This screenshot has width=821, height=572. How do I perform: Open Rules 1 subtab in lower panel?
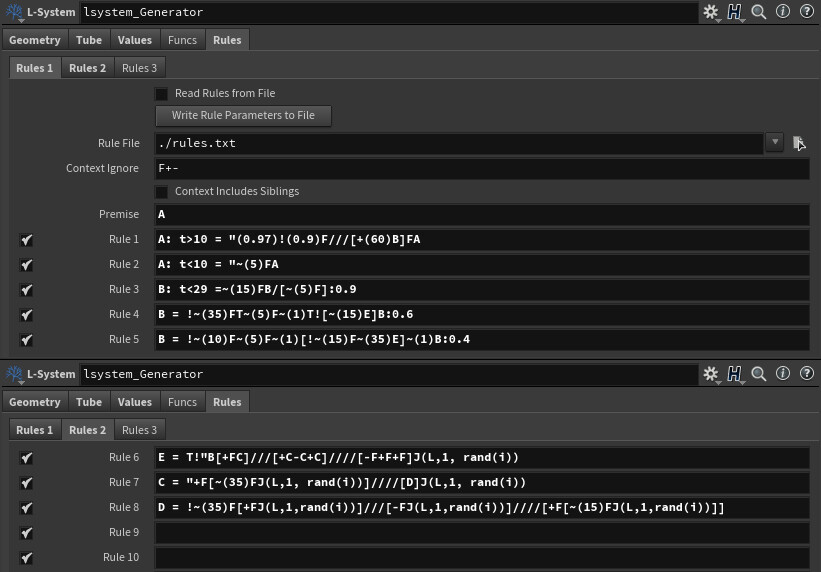tap(35, 430)
